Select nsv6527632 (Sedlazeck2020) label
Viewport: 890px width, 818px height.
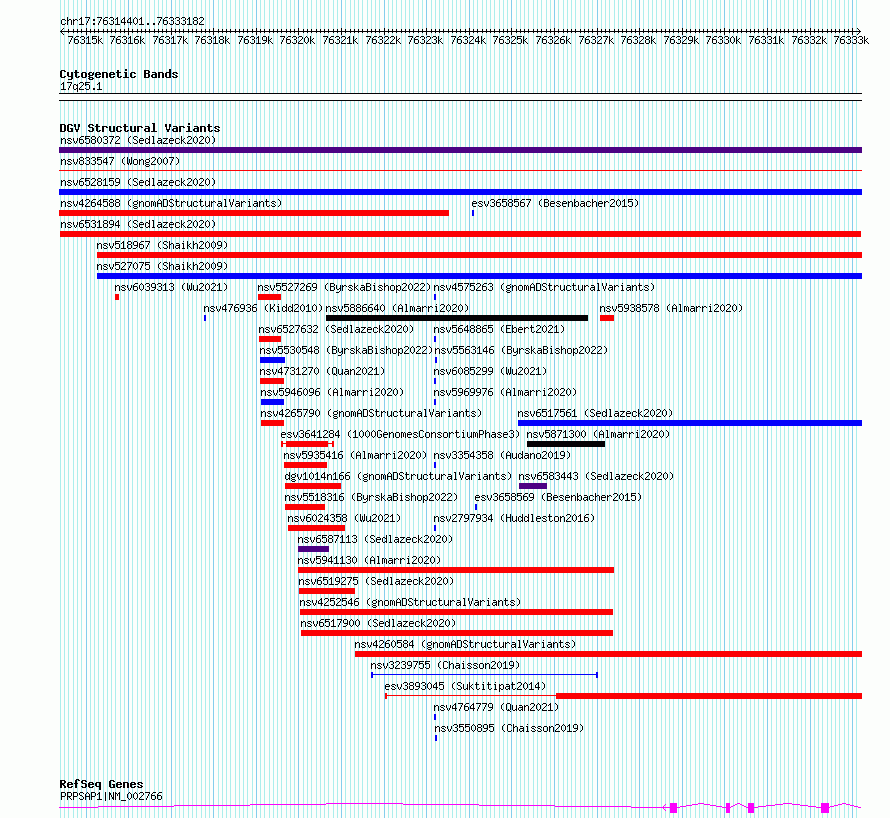click(336, 329)
